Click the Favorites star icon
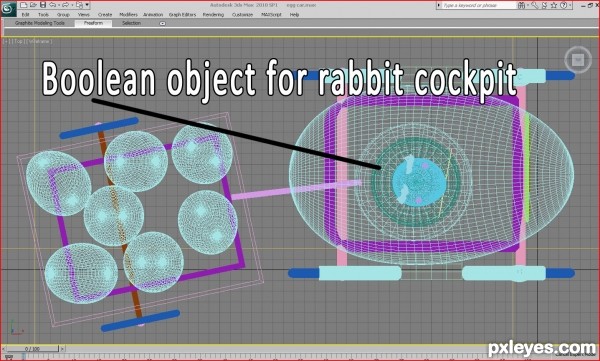600x361 pixels. tap(554, 5)
